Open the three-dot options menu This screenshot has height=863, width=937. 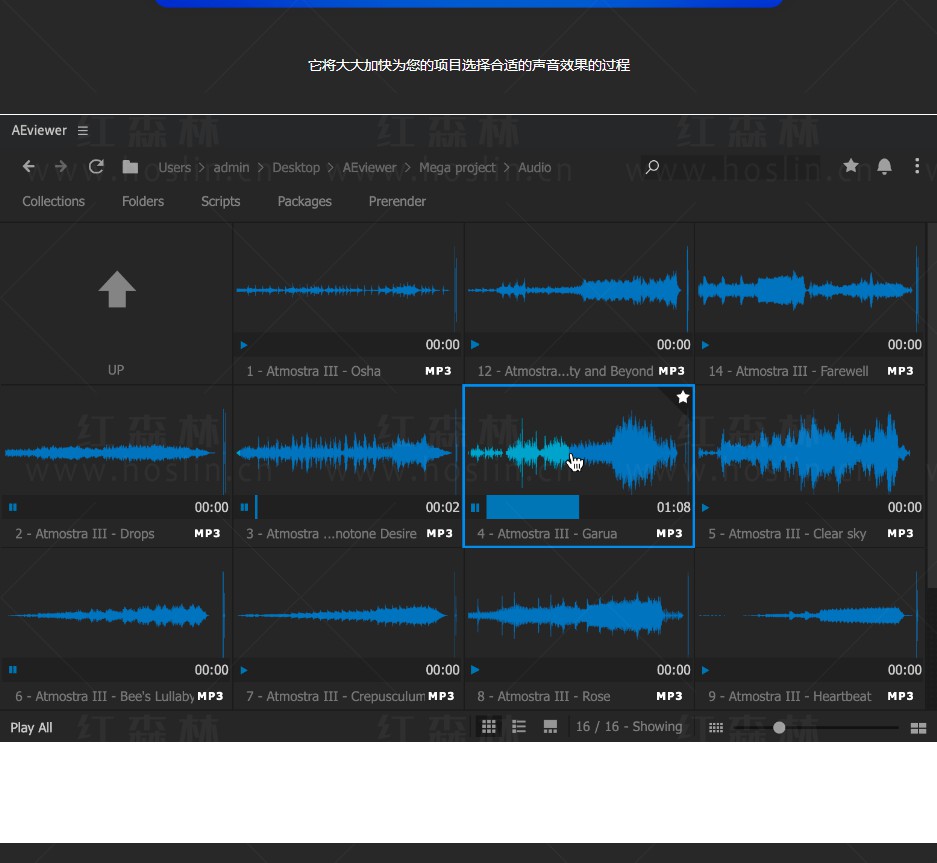tap(917, 166)
